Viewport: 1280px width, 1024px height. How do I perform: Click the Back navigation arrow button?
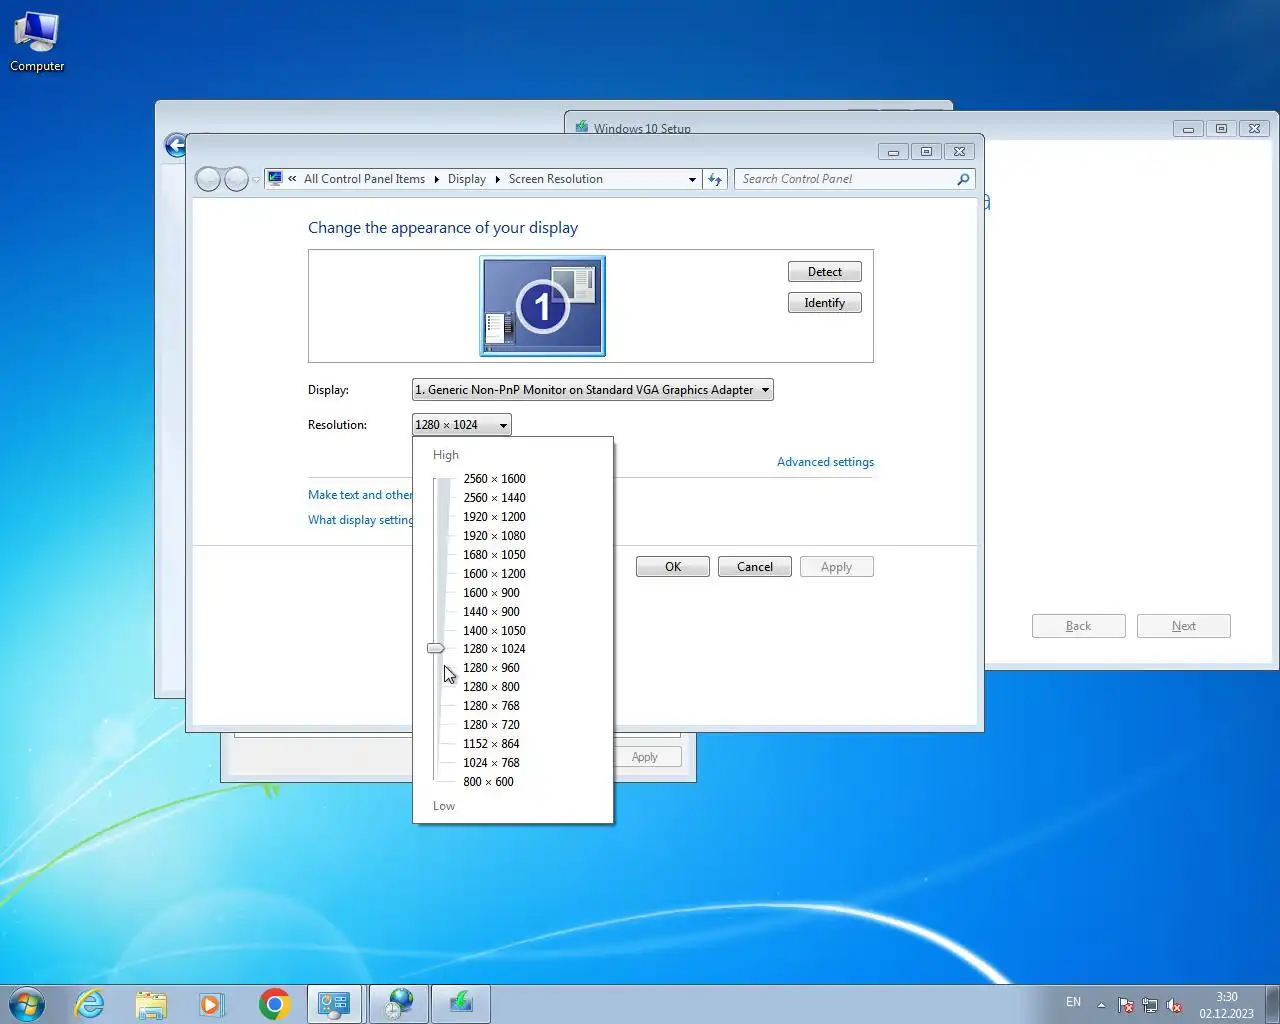(x=208, y=179)
